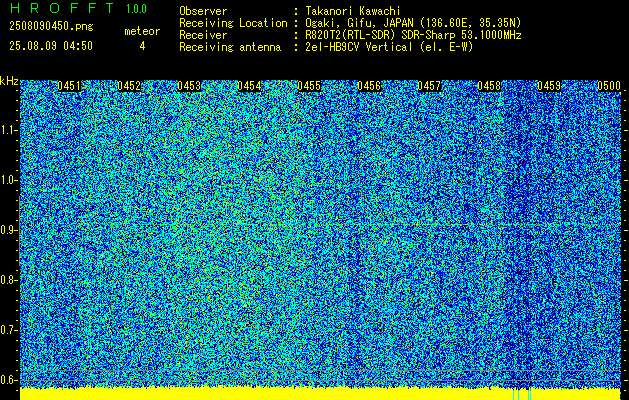Click the 1.0 kHz axis label
629x400 pixels.
pos(8,181)
